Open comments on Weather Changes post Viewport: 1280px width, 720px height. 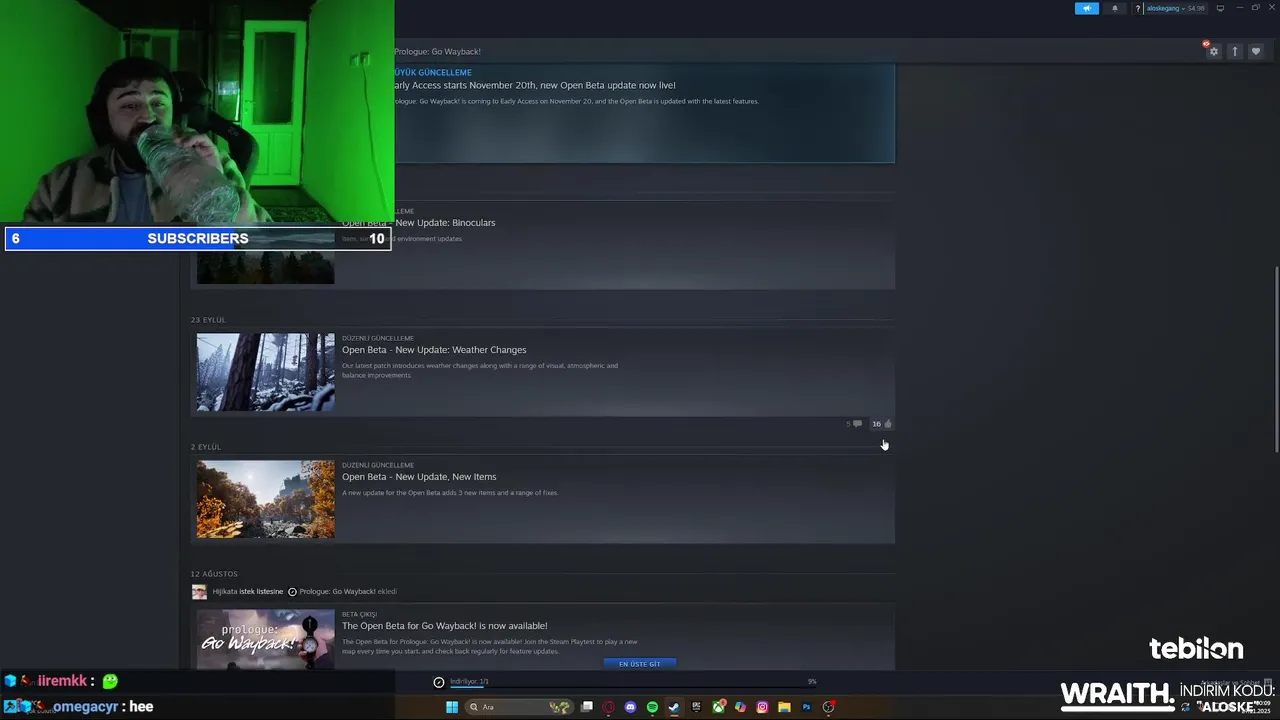click(x=854, y=424)
